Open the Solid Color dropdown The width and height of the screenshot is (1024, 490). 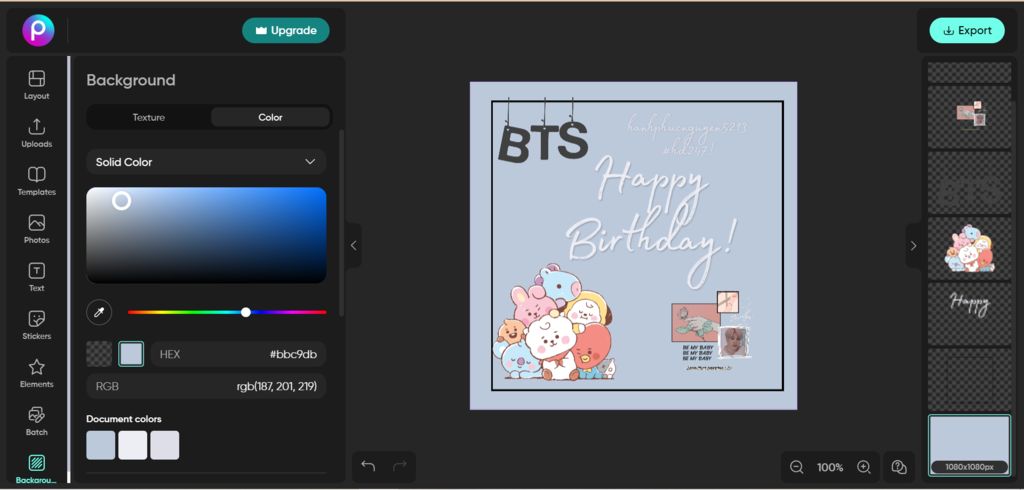pos(206,162)
